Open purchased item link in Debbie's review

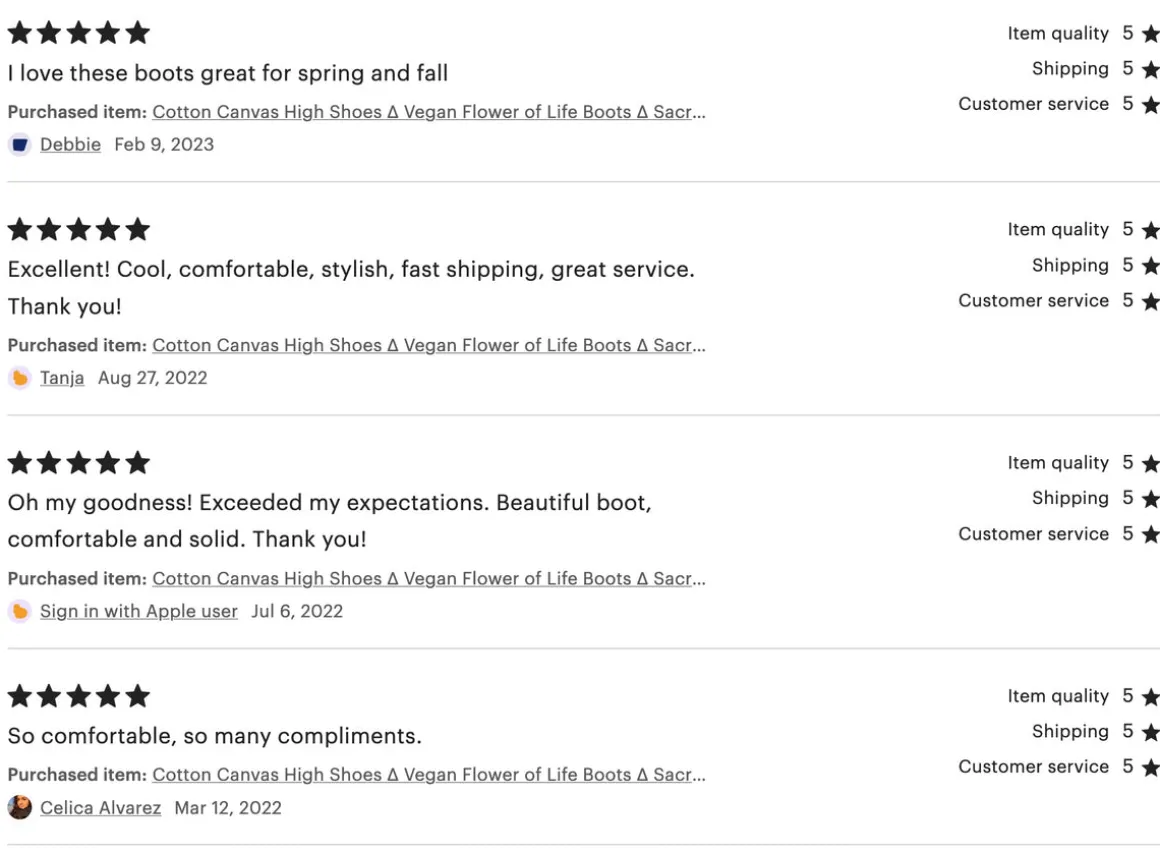(428, 112)
